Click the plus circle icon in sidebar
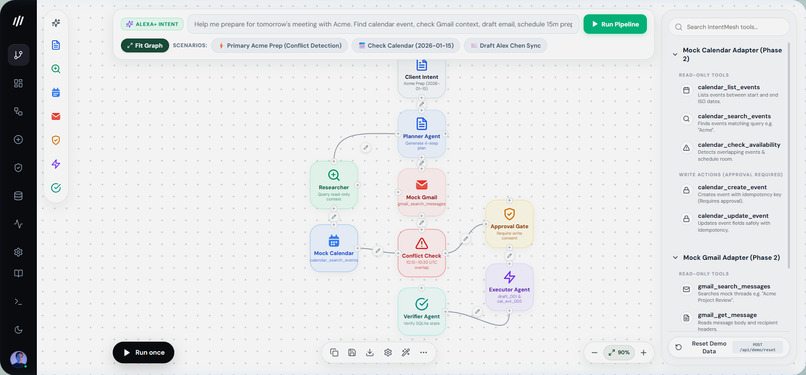Viewport: 806px width, 375px height. coord(19,140)
